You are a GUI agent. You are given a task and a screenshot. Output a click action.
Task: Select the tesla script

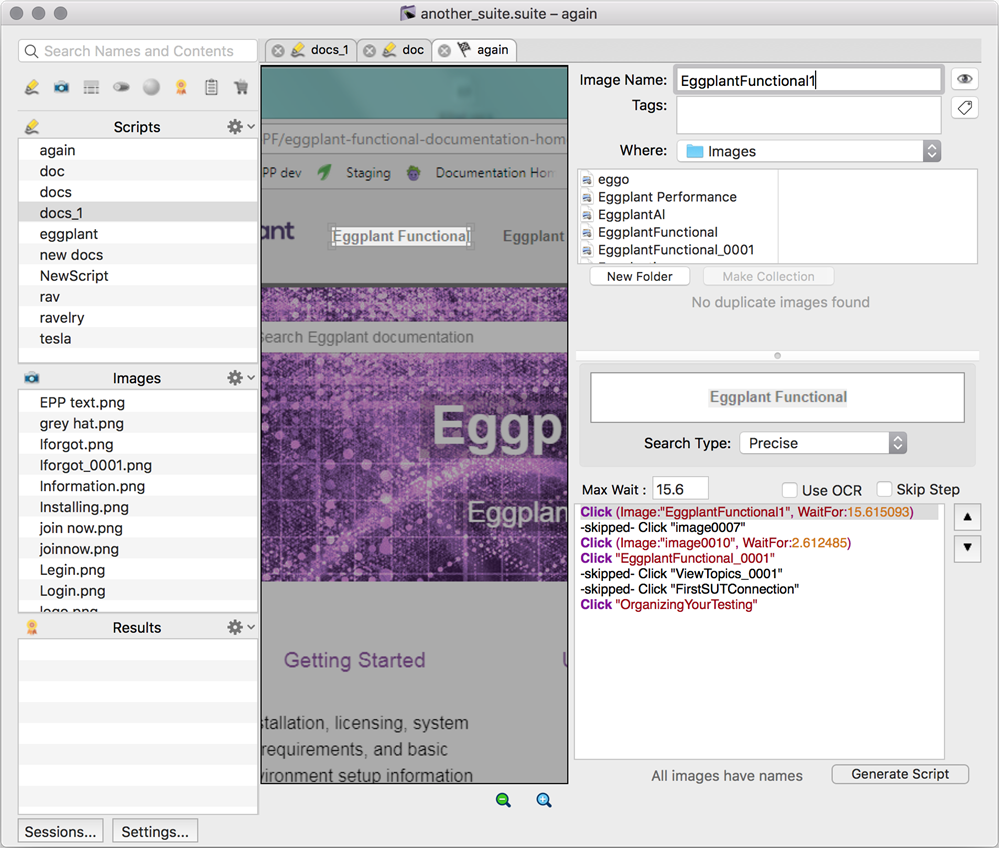pos(138,338)
